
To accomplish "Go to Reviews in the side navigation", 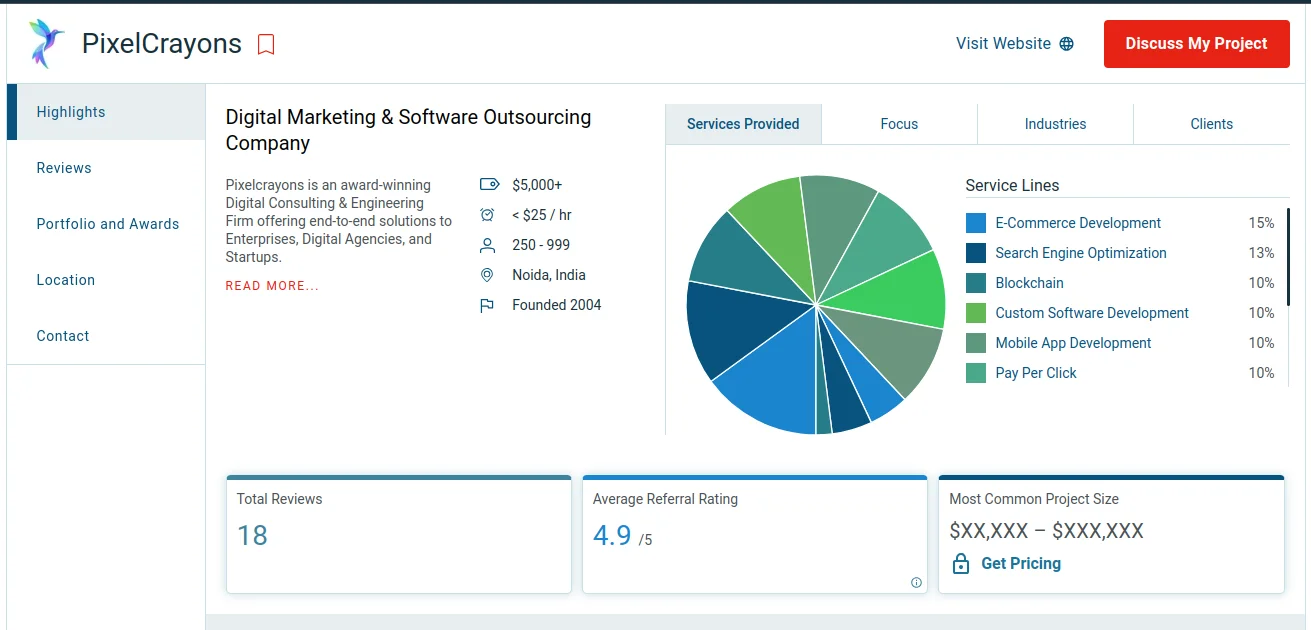I will 106,168.
